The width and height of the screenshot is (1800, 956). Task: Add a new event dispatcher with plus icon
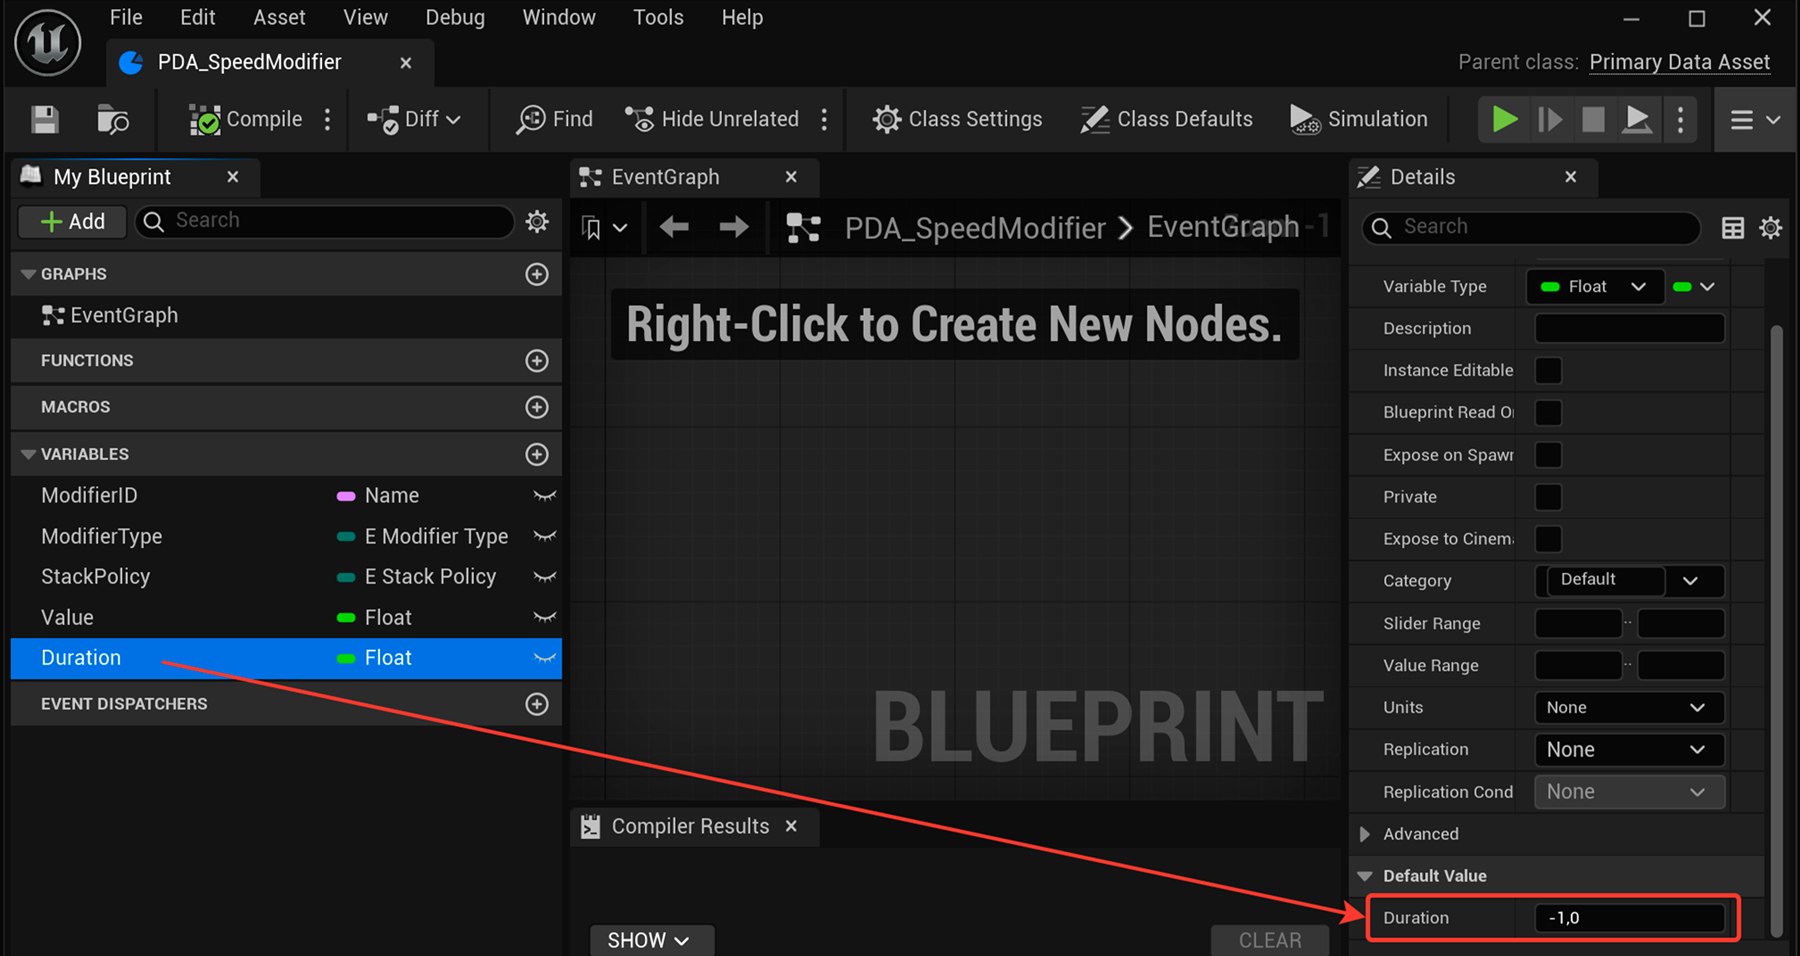(537, 704)
